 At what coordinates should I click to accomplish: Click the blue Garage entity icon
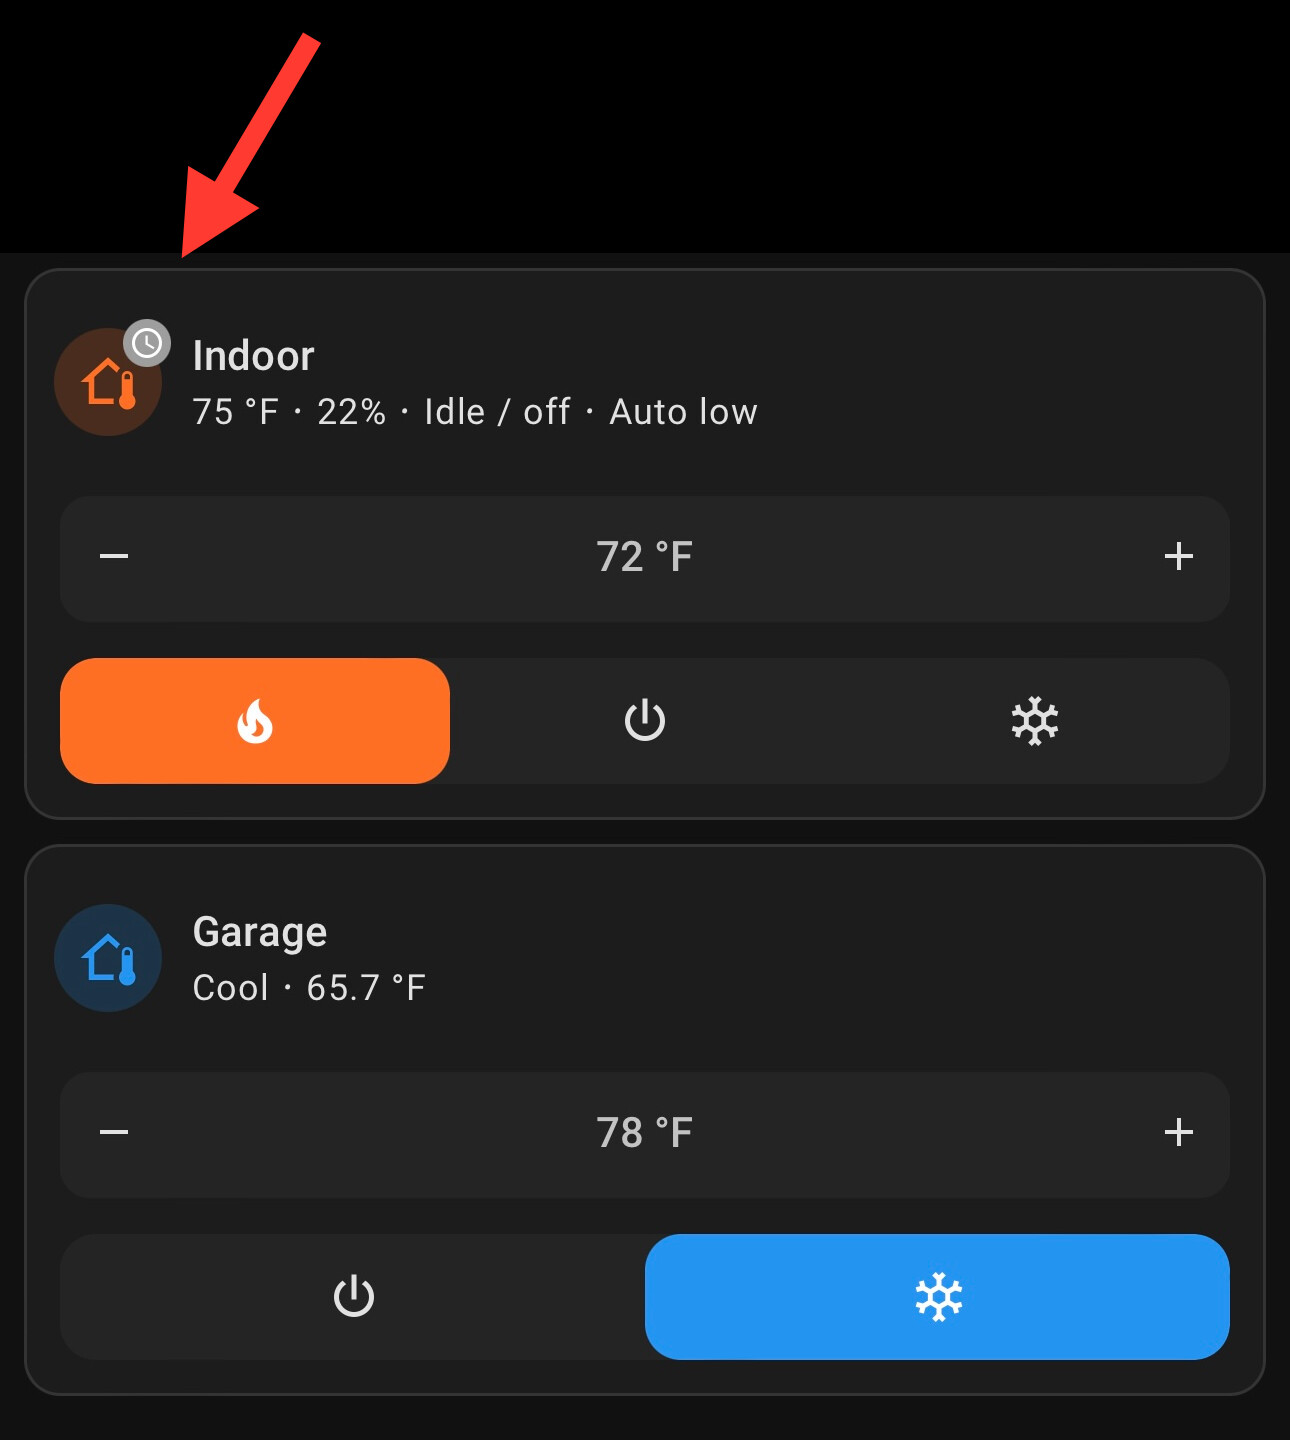coord(107,957)
